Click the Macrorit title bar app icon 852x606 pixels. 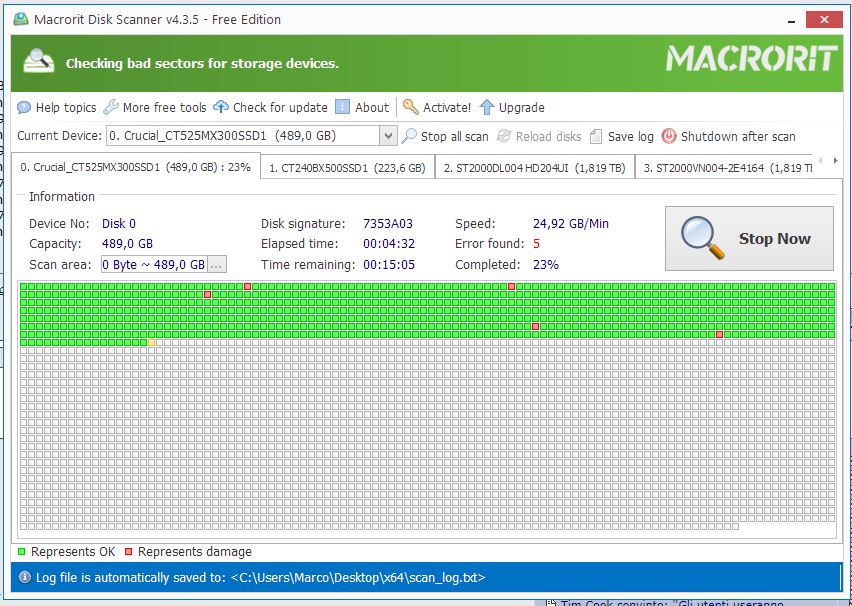[x=21, y=19]
